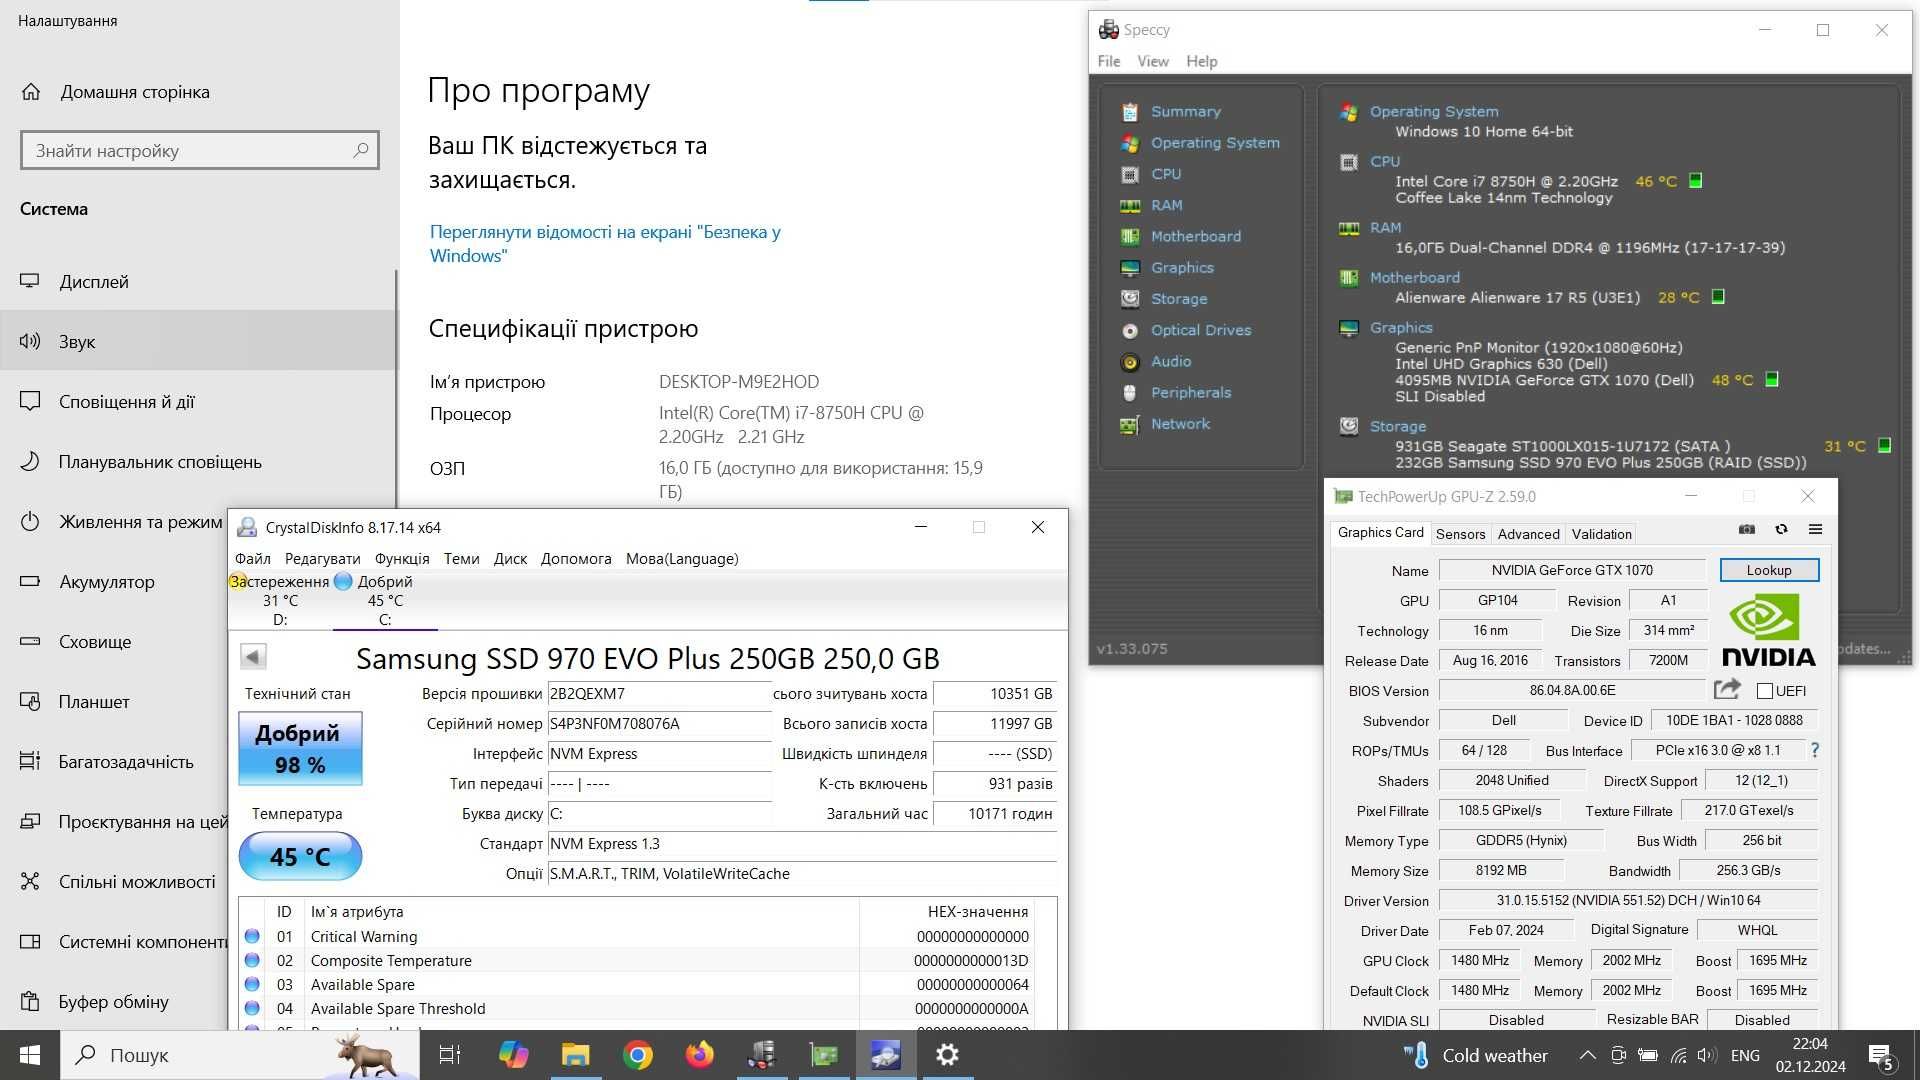This screenshot has height=1080, width=1920.
Task: Open Motherboard section in Speccy sidebar
Action: [x=1195, y=236]
